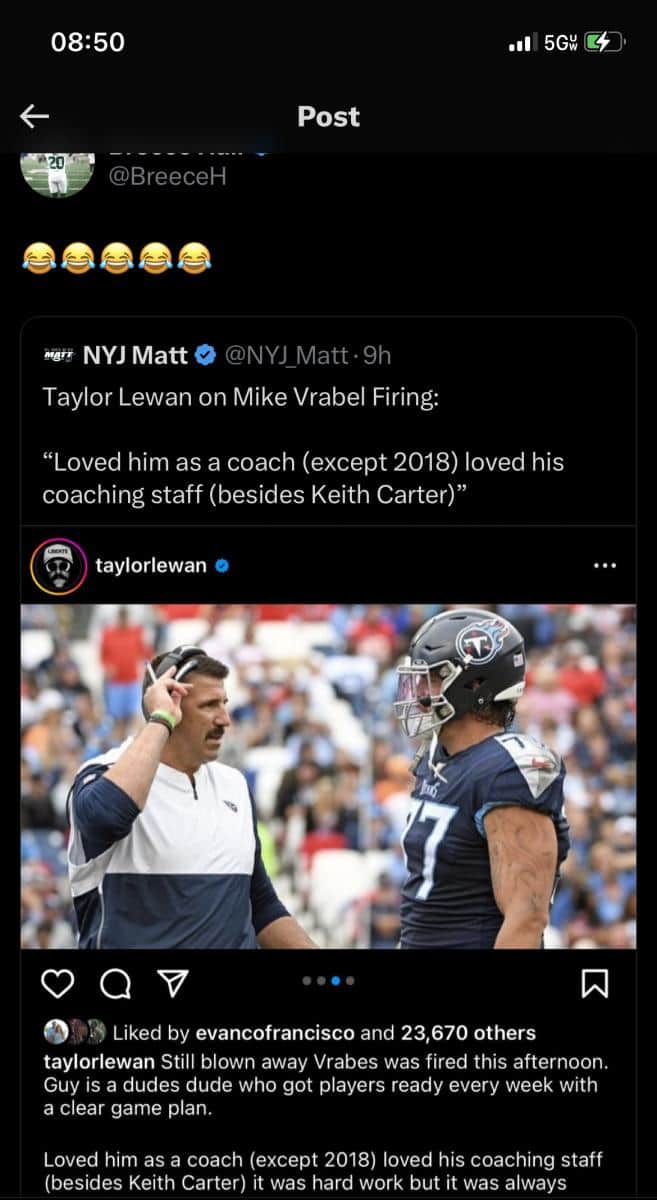Tap the back arrow to return
Image resolution: width=657 pixels, height=1200 pixels.
[x=34, y=117]
